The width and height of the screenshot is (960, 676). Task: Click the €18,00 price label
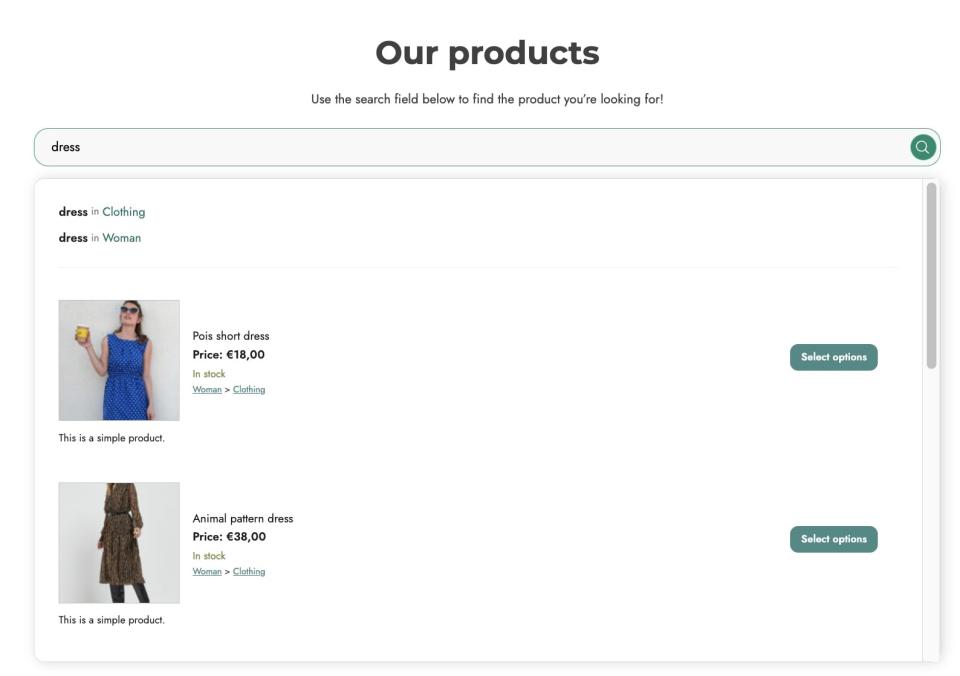click(x=229, y=355)
